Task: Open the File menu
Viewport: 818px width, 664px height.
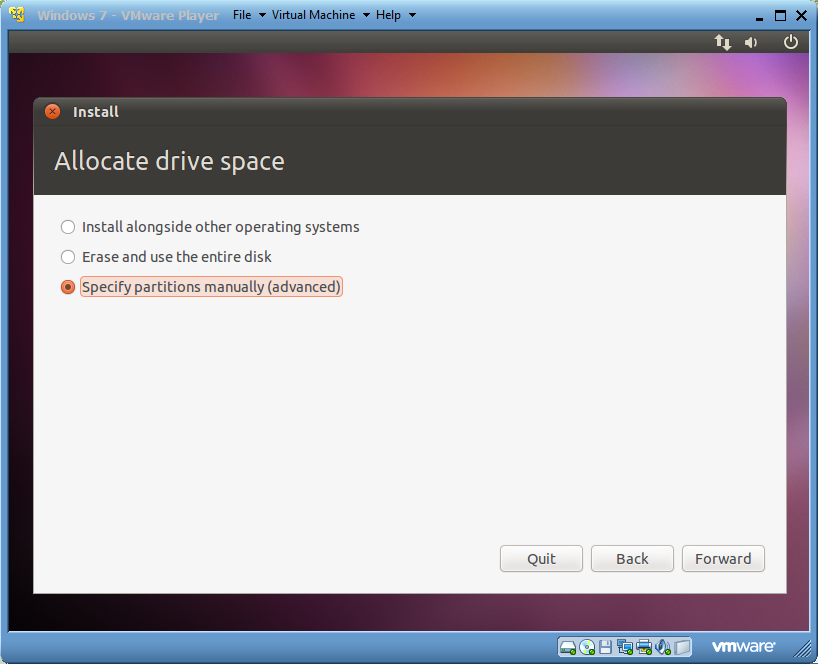Action: tap(242, 15)
